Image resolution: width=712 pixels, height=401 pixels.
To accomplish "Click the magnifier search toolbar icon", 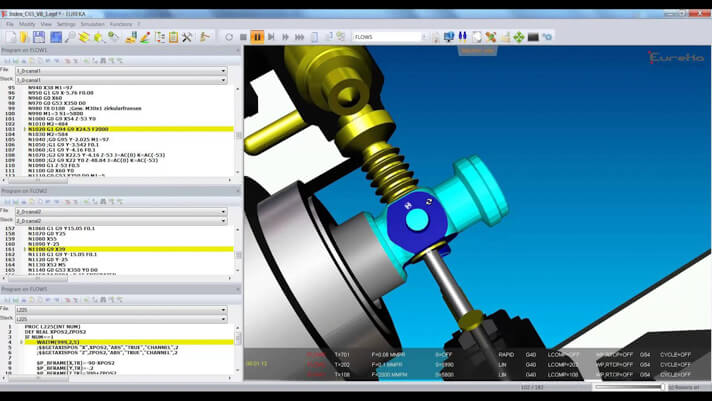I will click(70, 37).
